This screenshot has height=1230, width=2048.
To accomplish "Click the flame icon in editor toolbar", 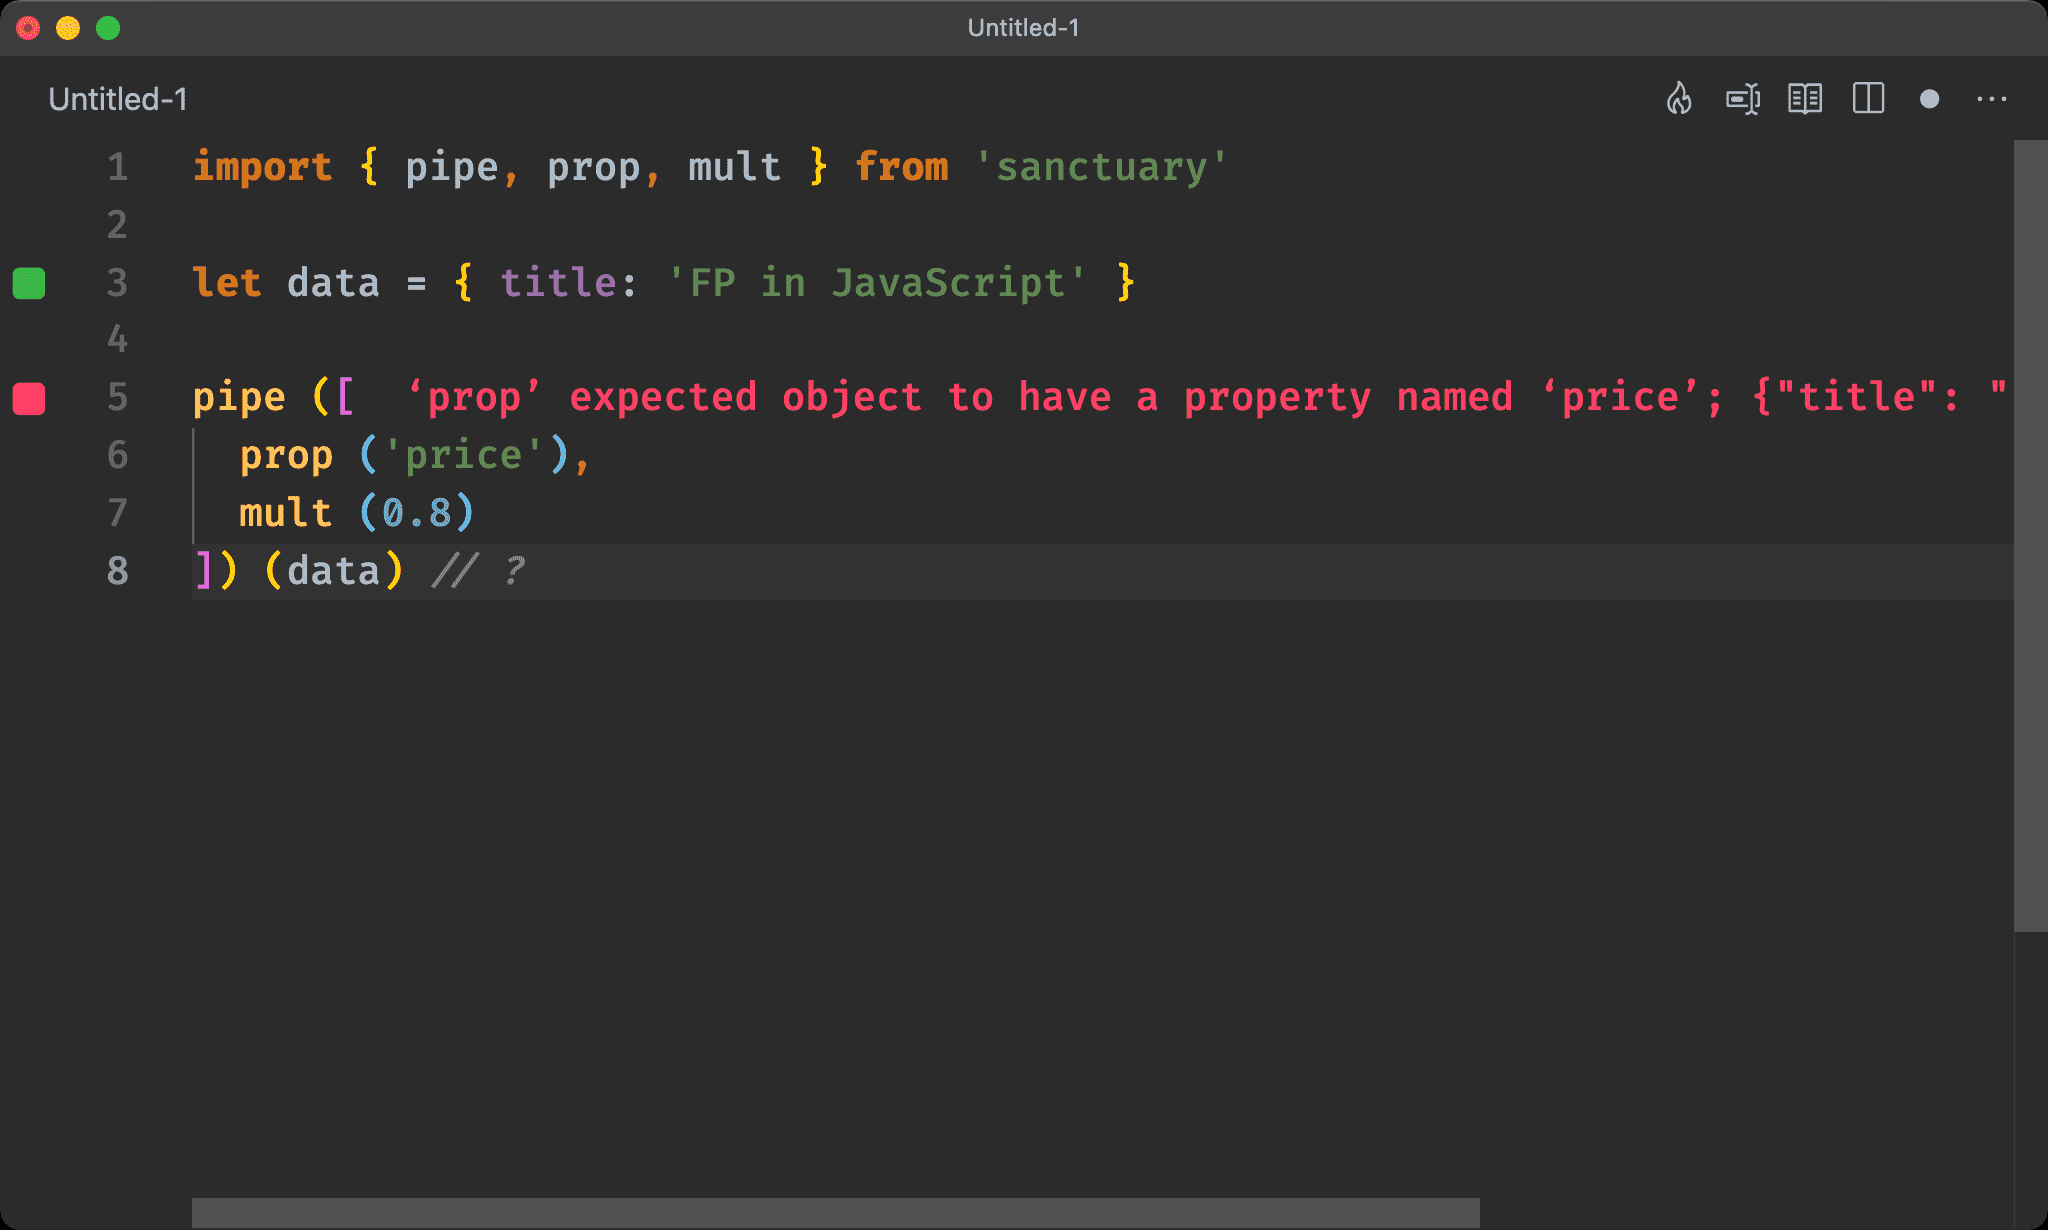I will pyautogui.click(x=1679, y=99).
